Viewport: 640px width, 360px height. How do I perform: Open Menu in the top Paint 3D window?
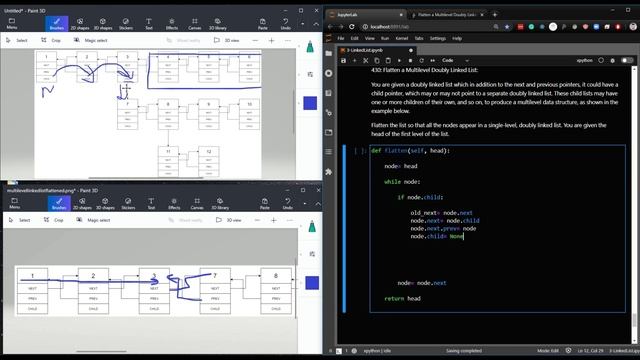(x=12, y=24)
